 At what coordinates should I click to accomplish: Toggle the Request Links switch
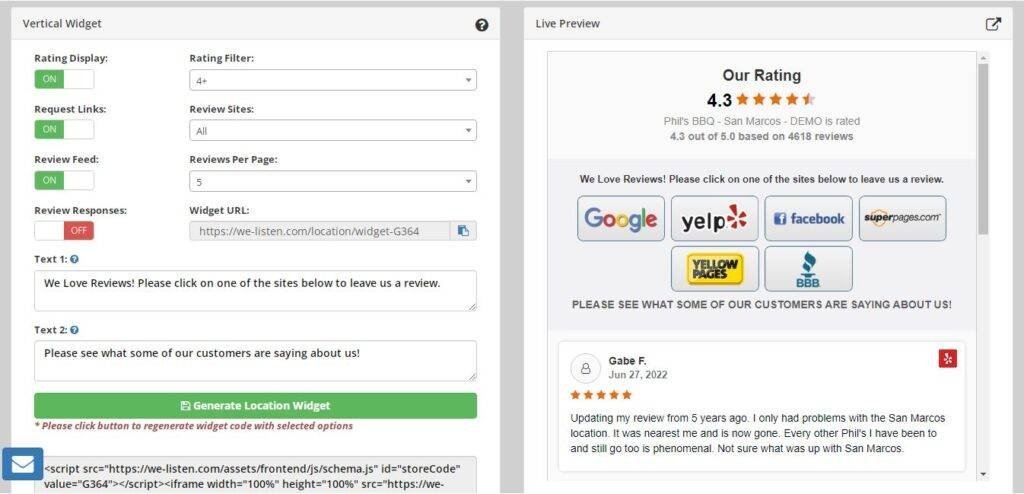click(64, 129)
